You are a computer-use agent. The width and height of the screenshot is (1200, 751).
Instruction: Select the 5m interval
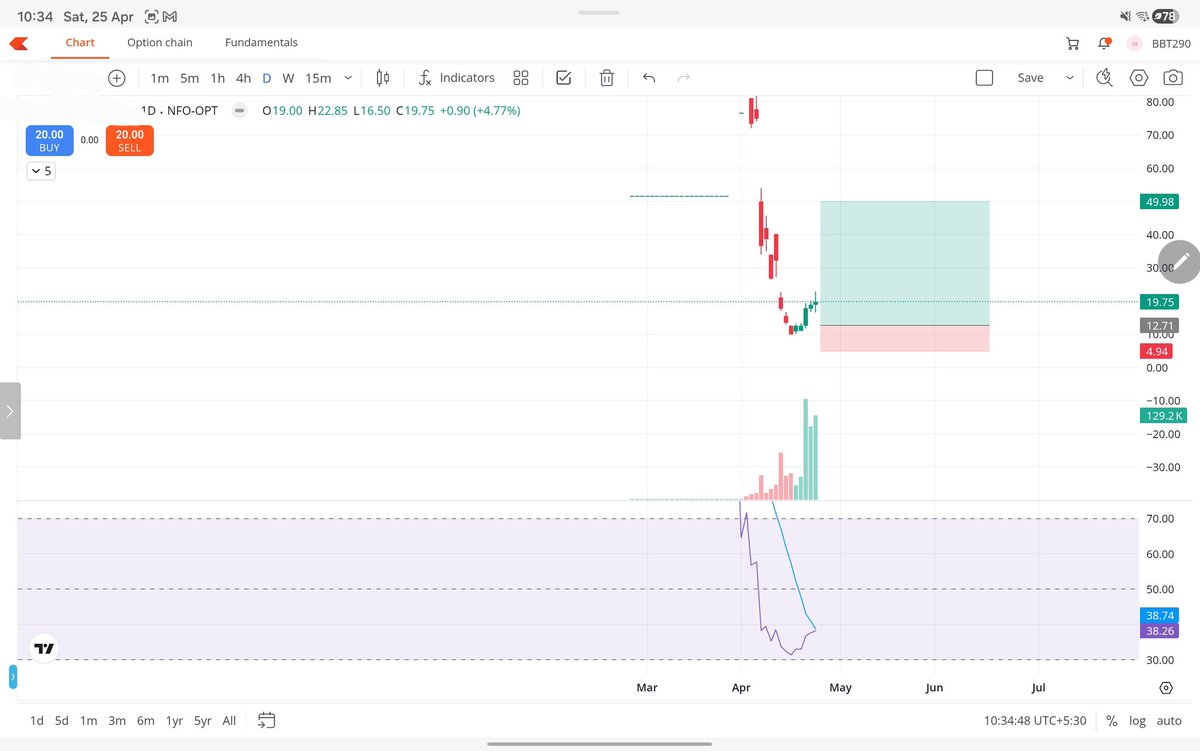(x=189, y=78)
